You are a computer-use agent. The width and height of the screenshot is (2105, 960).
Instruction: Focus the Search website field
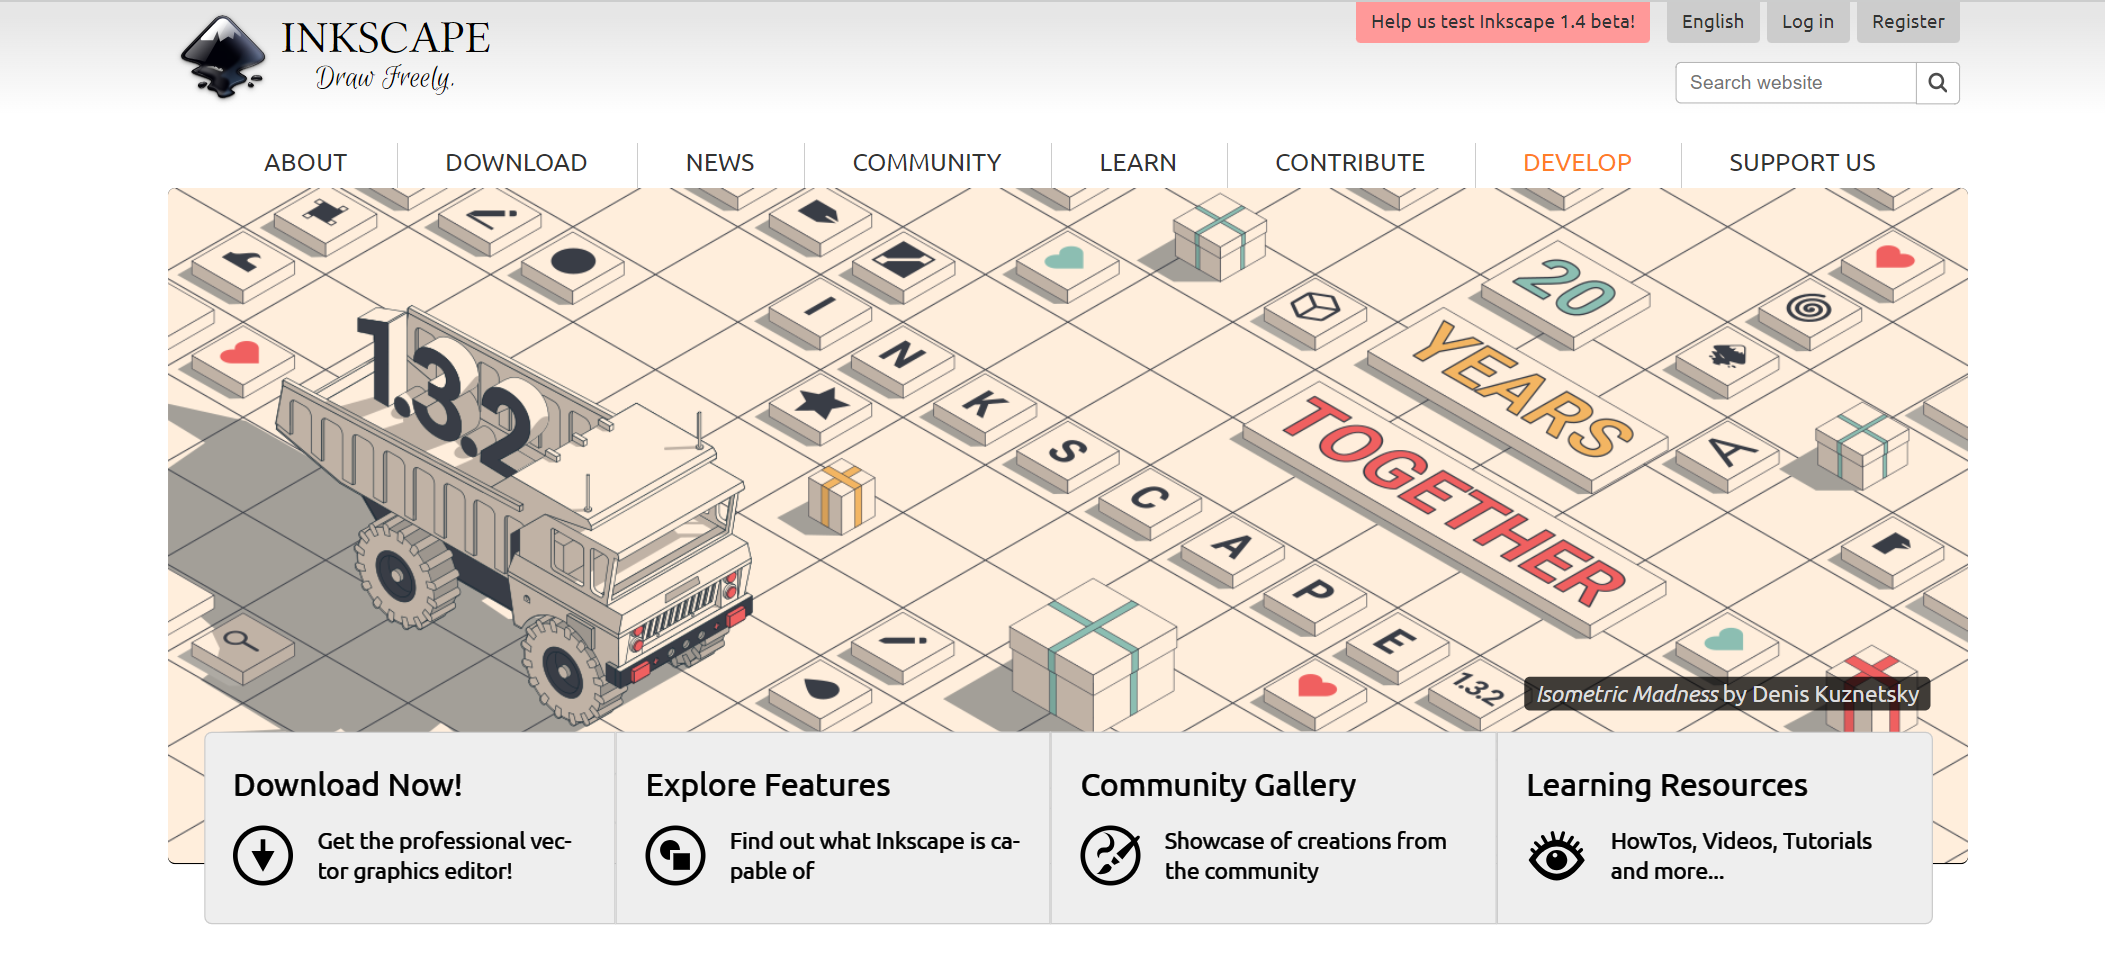(x=1796, y=83)
